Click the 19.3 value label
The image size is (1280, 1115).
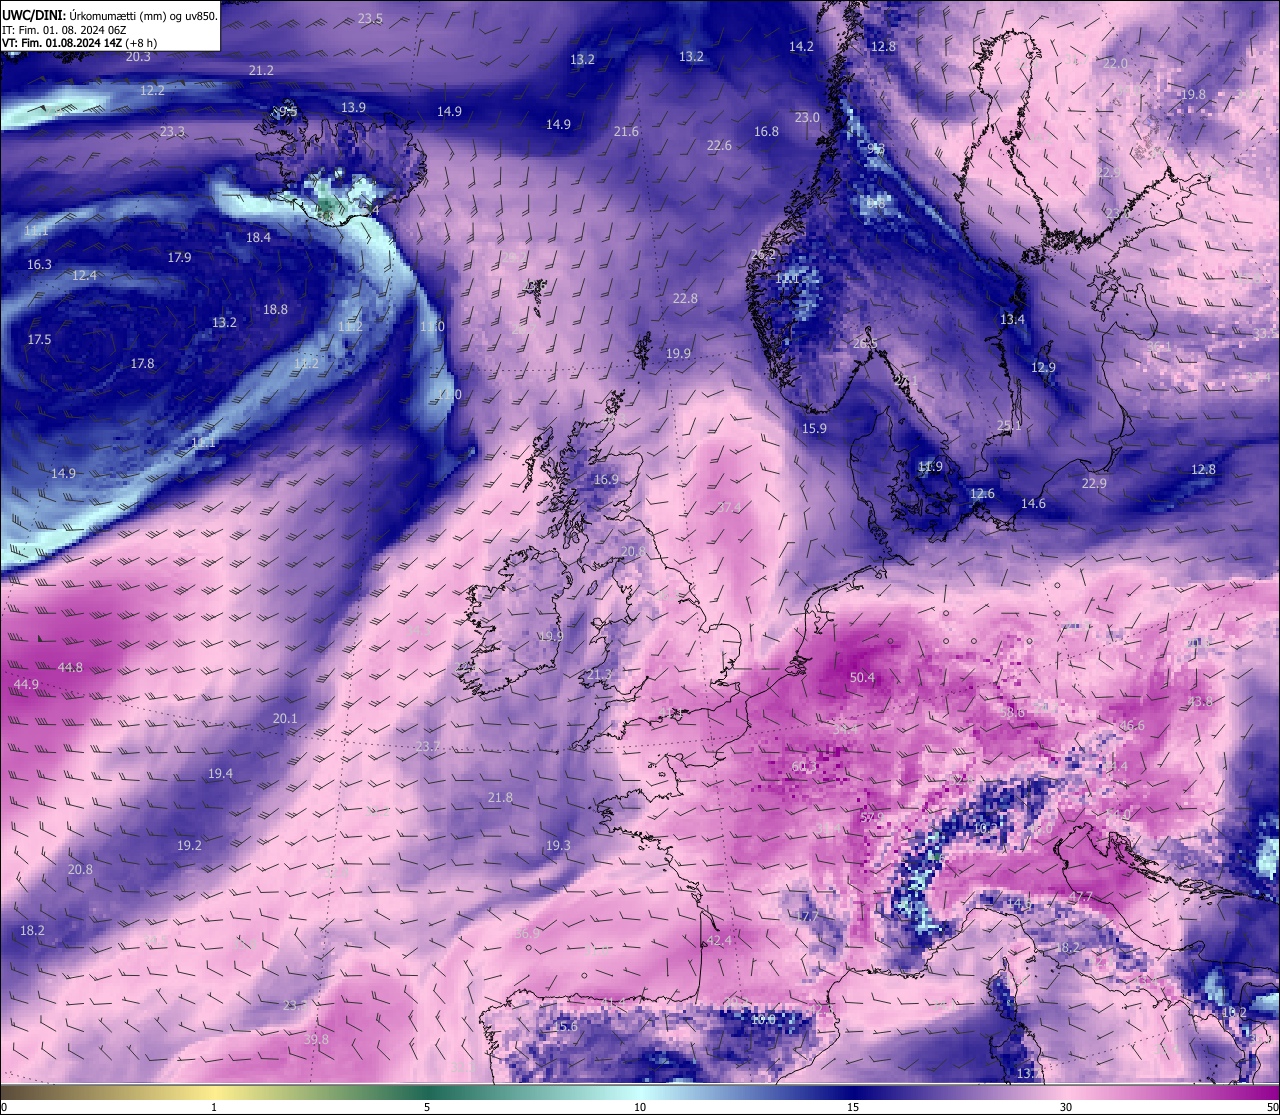(x=558, y=846)
